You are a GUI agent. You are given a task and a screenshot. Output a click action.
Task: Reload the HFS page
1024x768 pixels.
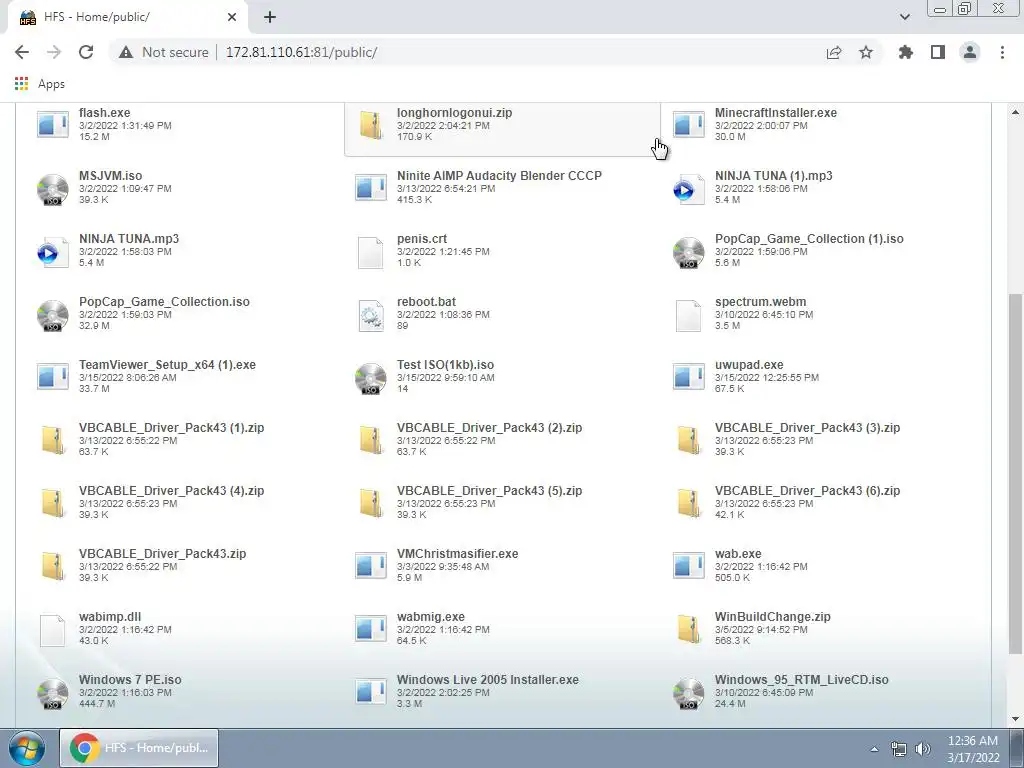(x=86, y=52)
